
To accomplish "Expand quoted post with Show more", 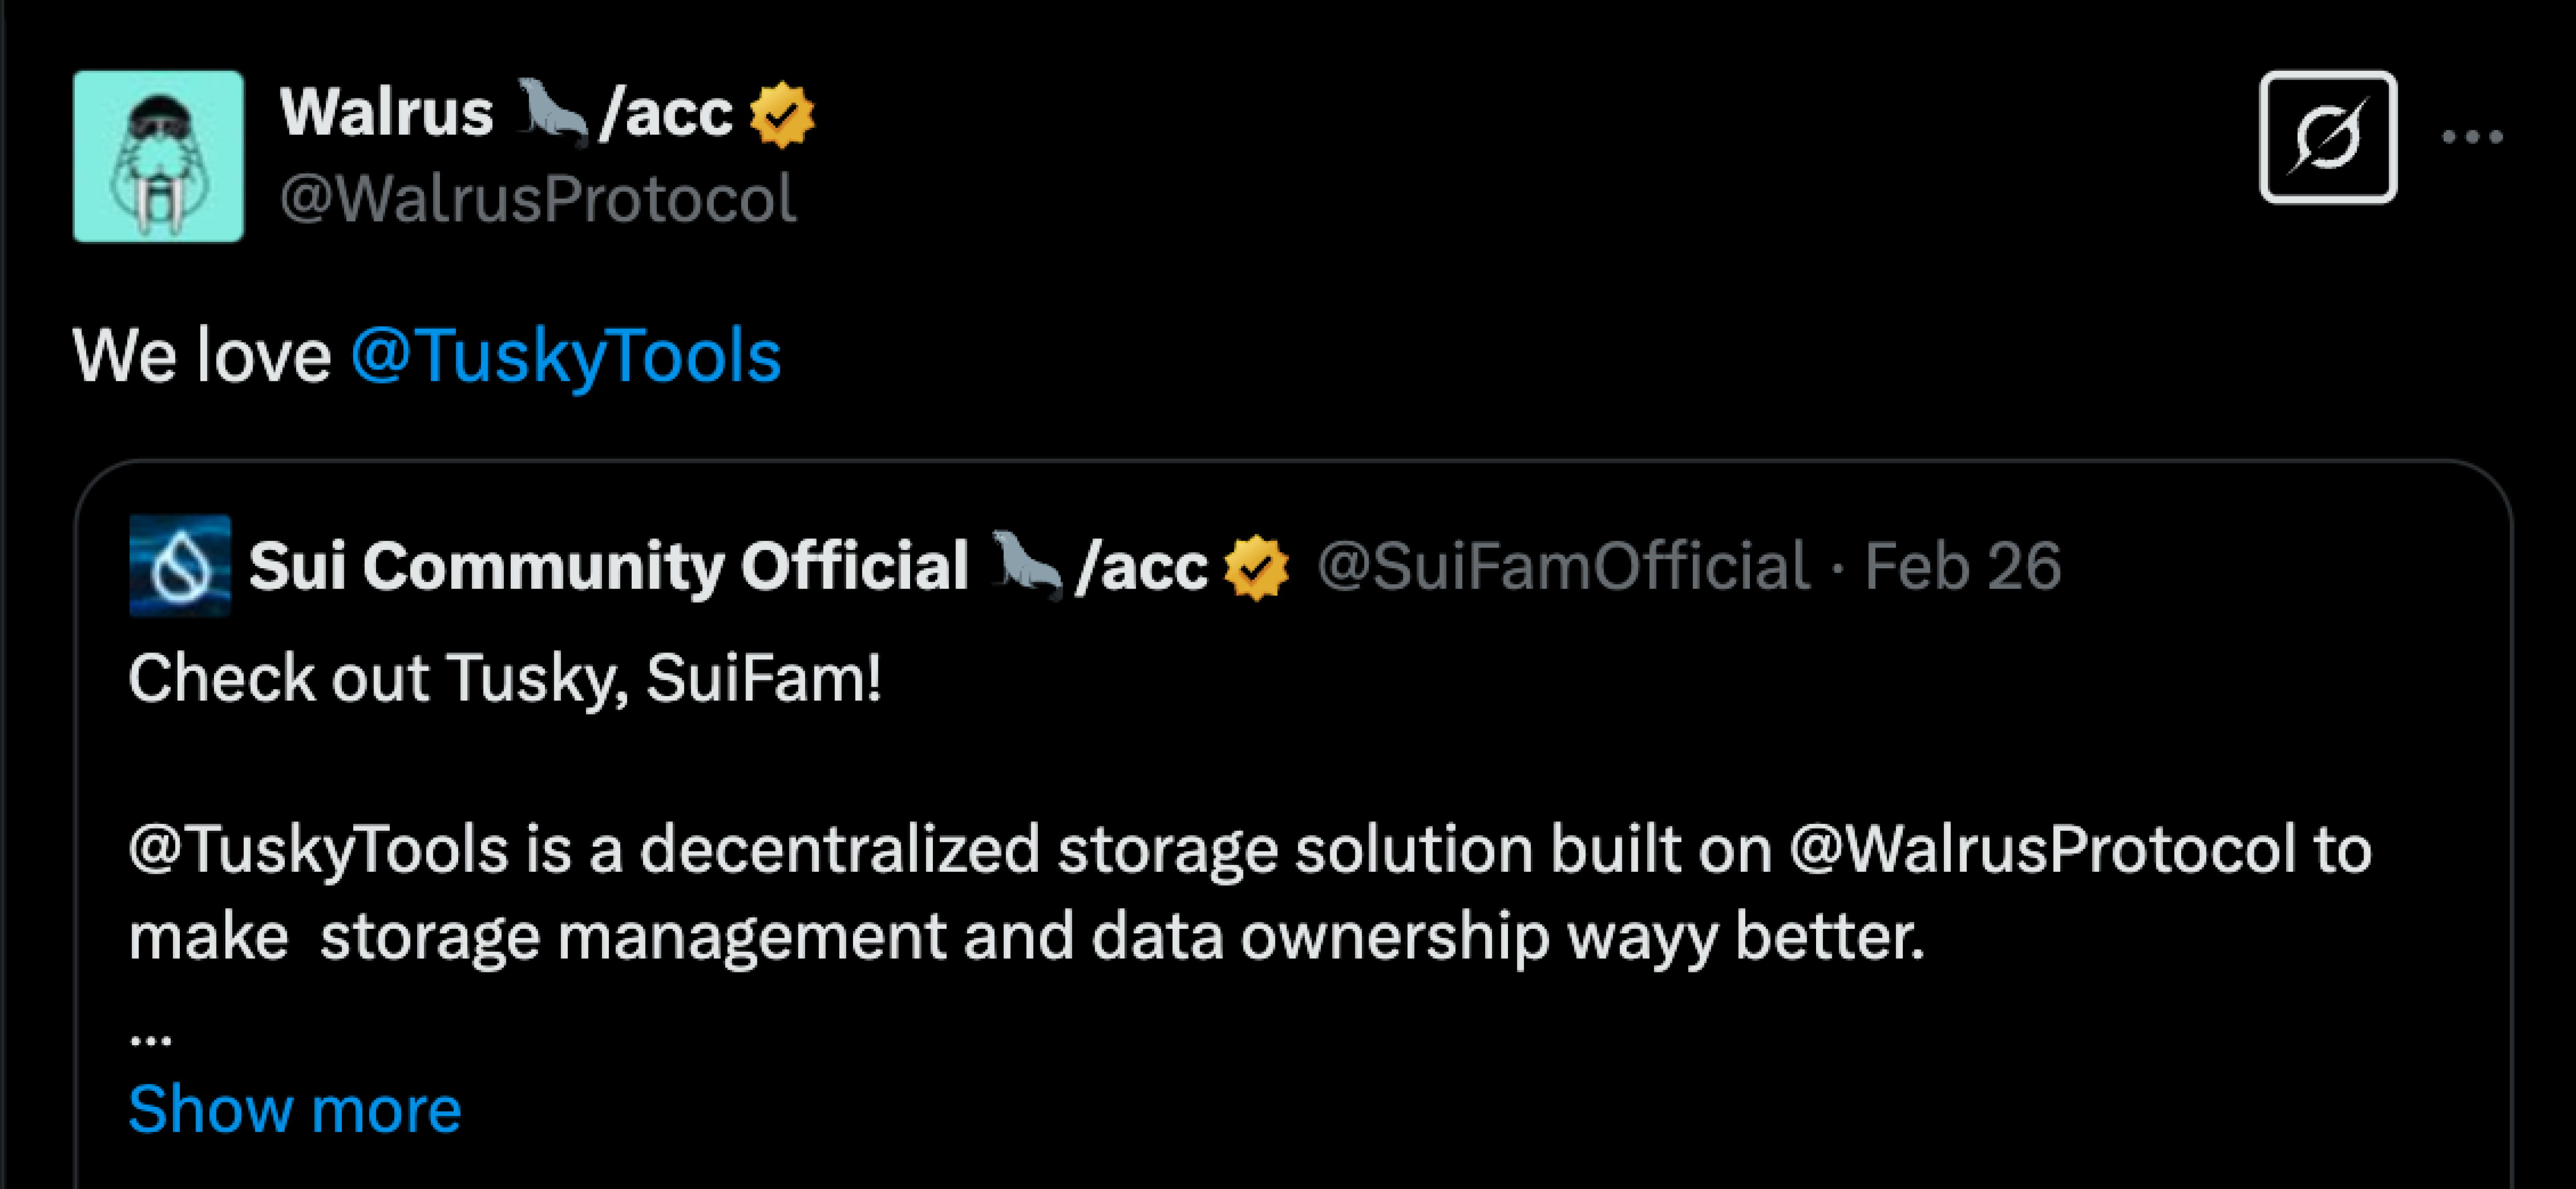I will tap(295, 1109).
